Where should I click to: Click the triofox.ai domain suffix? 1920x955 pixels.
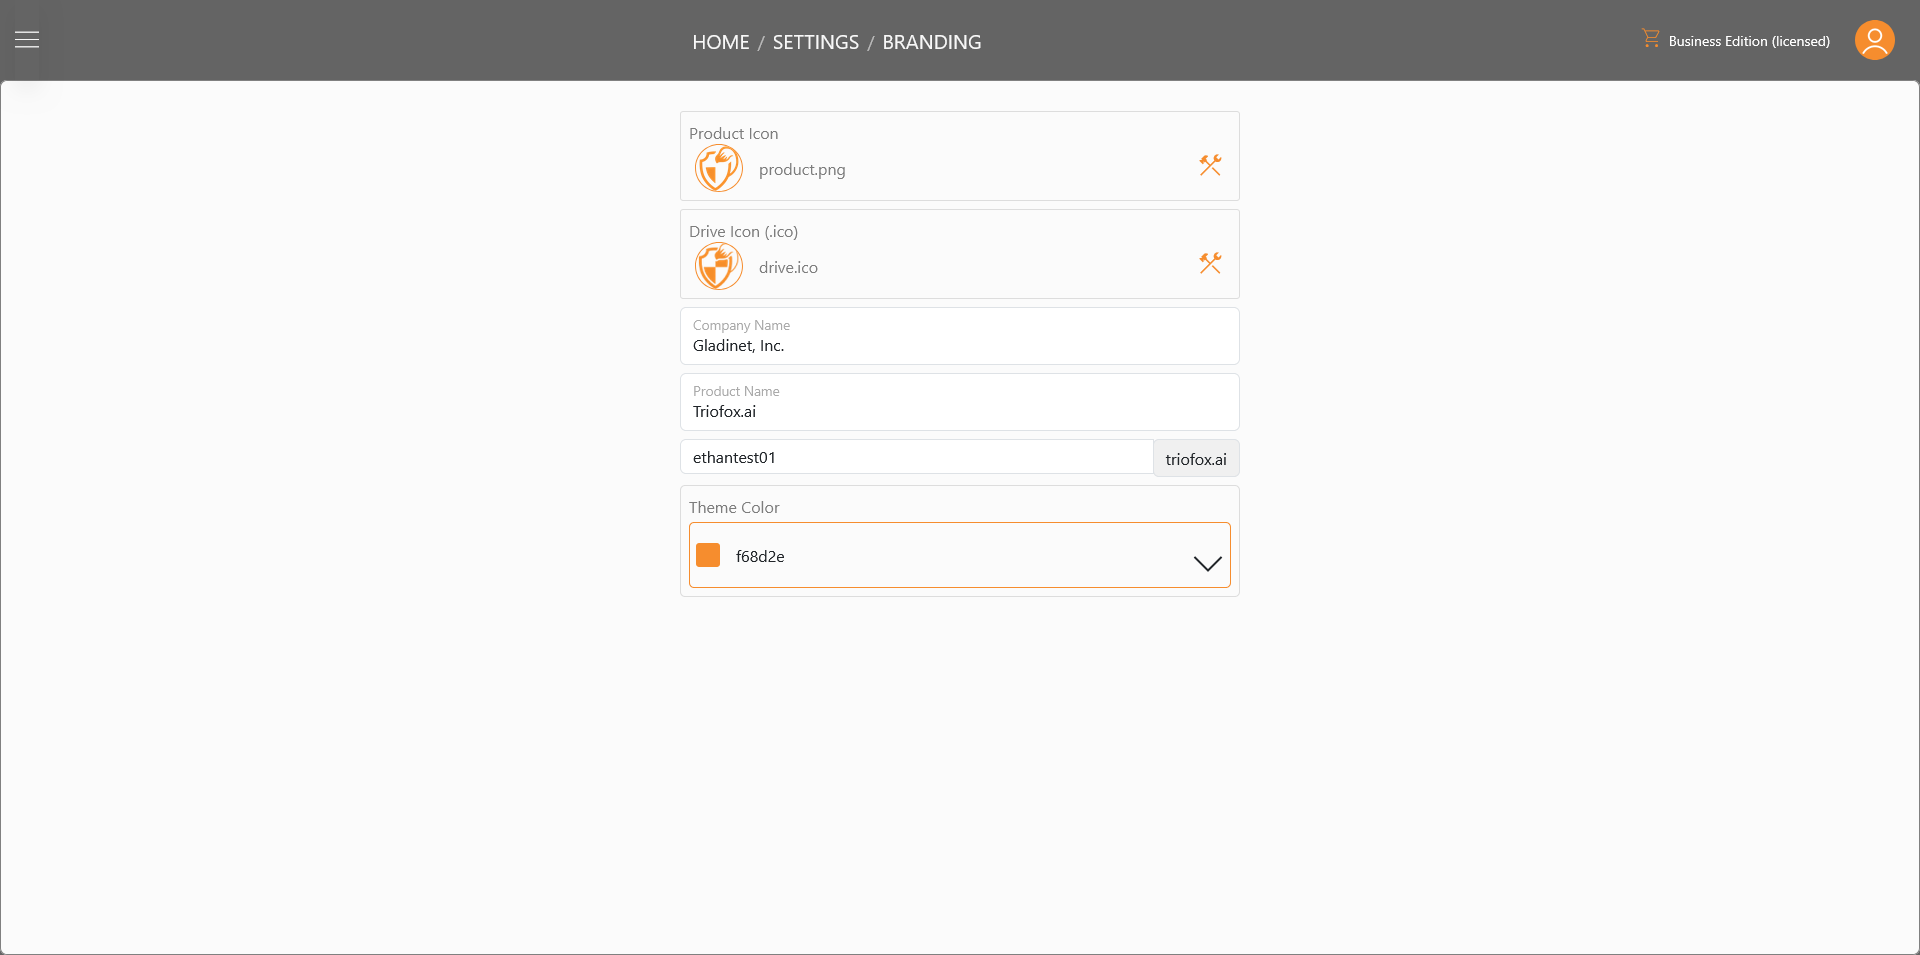coord(1196,459)
